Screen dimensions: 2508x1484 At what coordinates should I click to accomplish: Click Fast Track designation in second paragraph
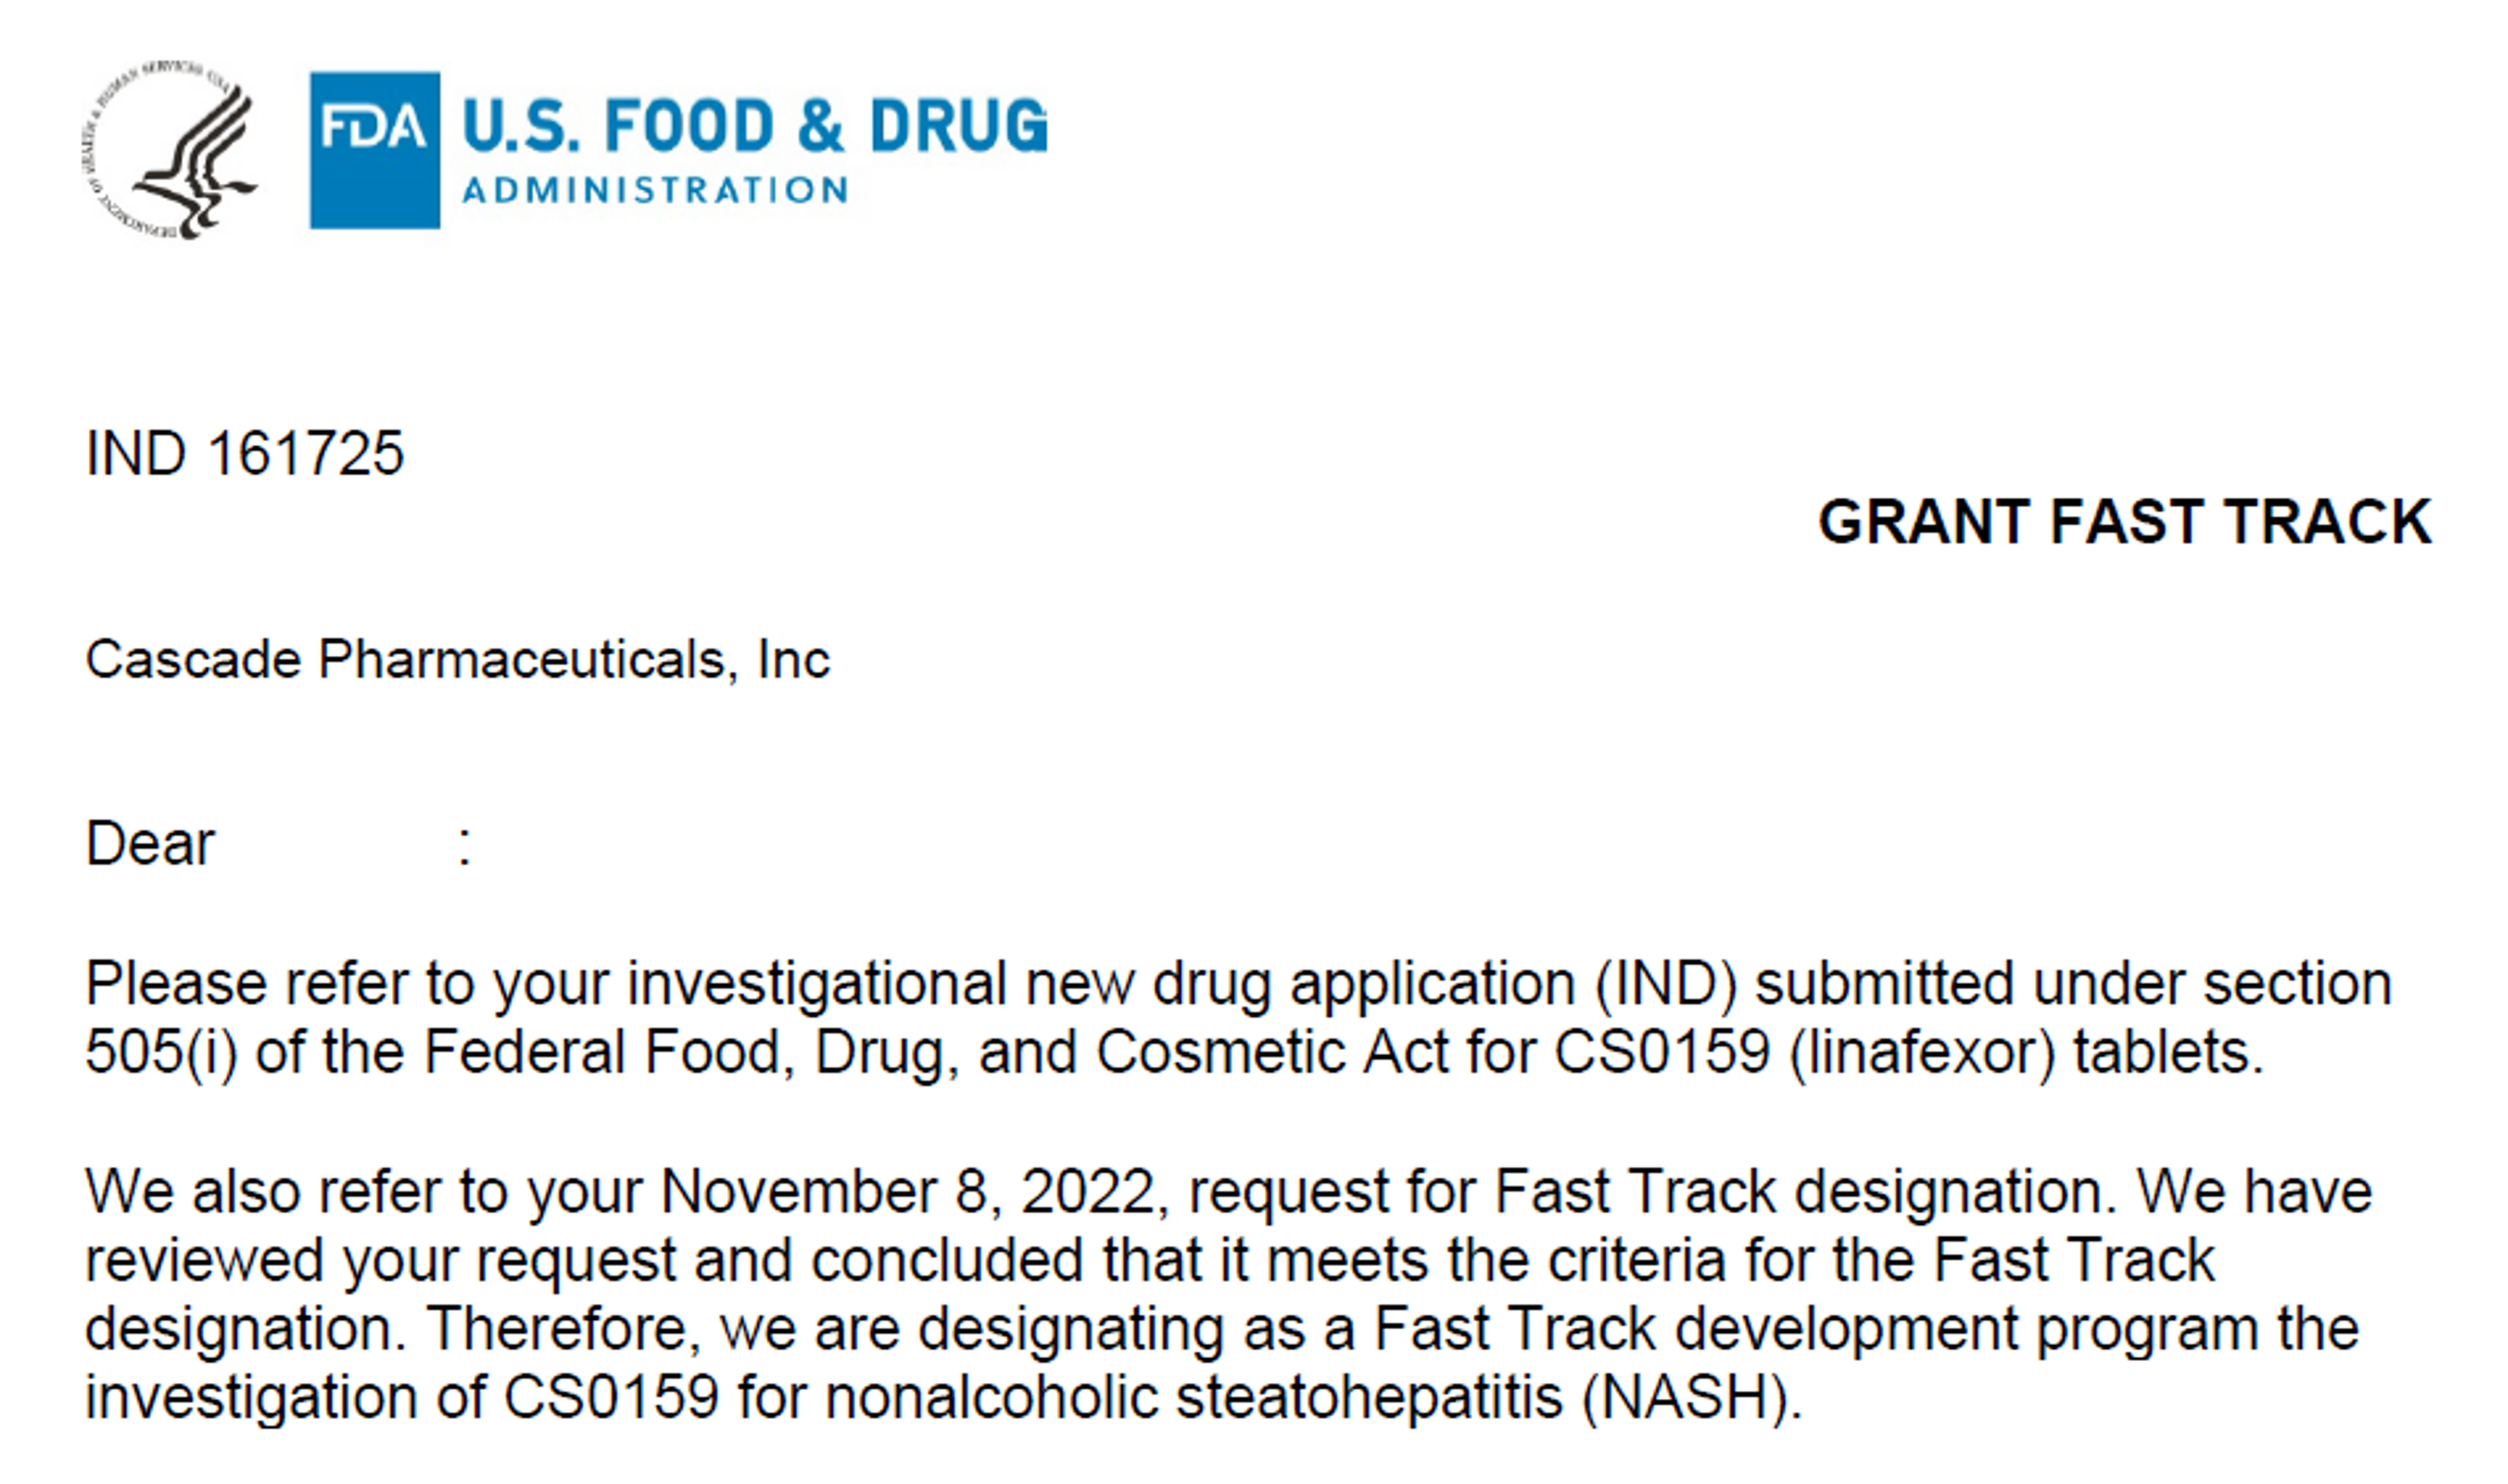pos(1806,1191)
